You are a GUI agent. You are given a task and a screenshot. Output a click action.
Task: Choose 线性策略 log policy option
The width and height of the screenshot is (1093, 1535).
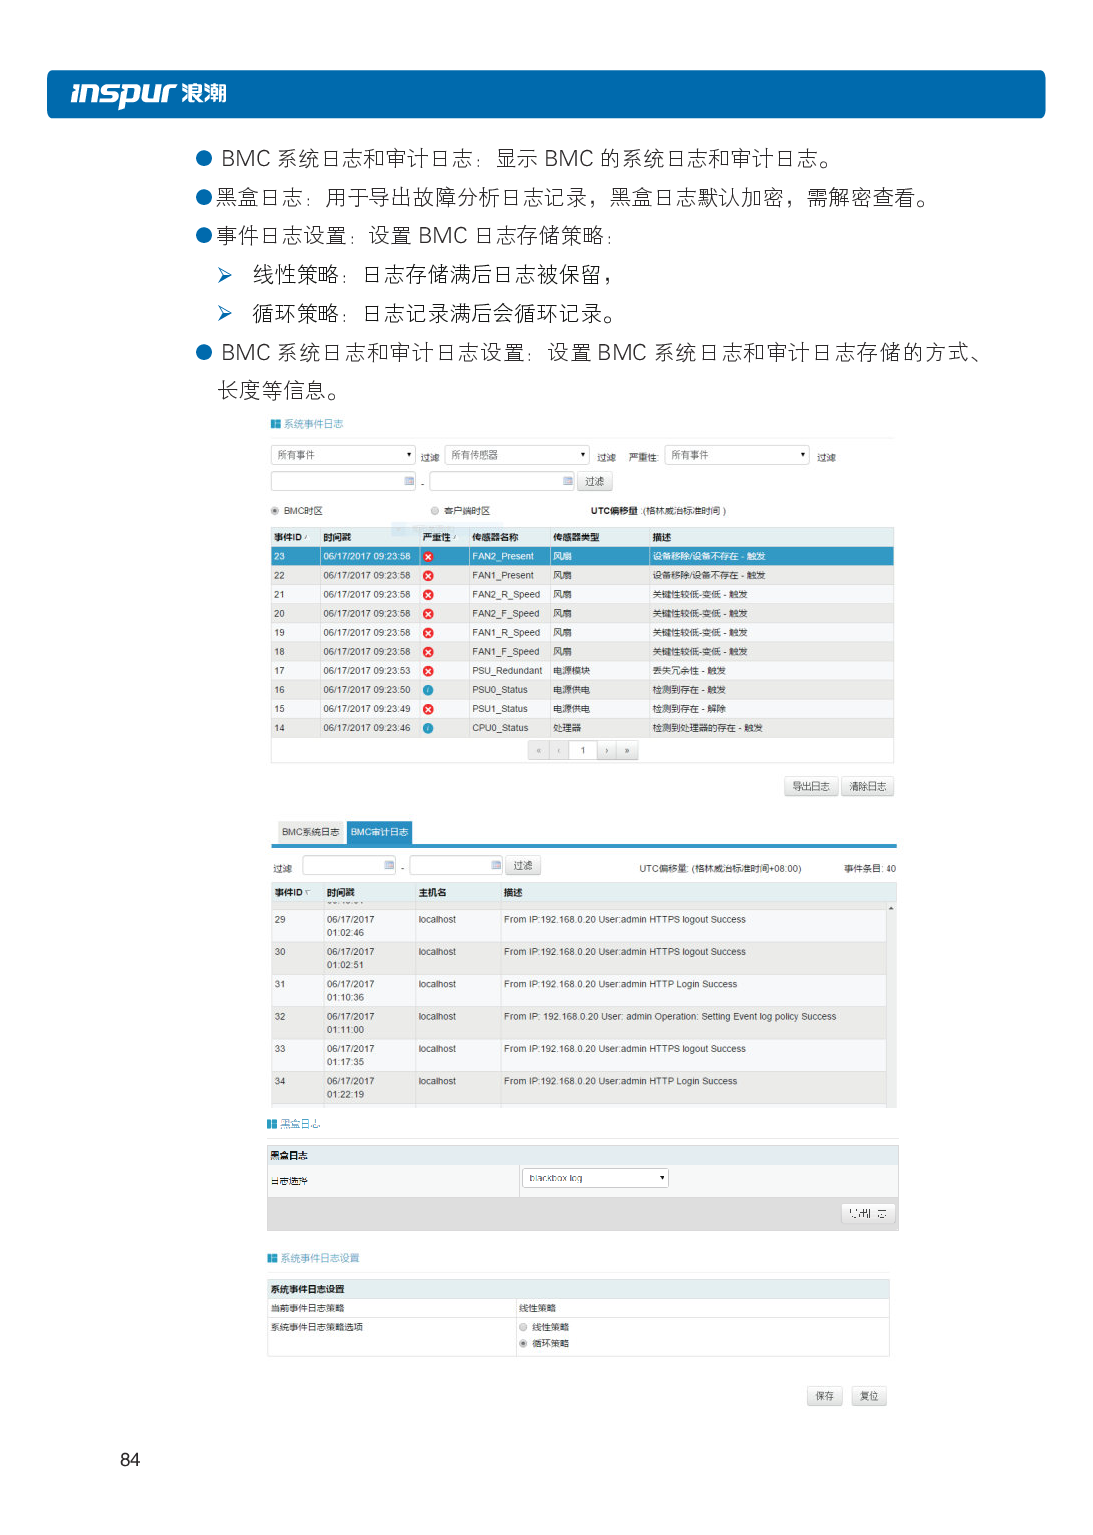(523, 1327)
